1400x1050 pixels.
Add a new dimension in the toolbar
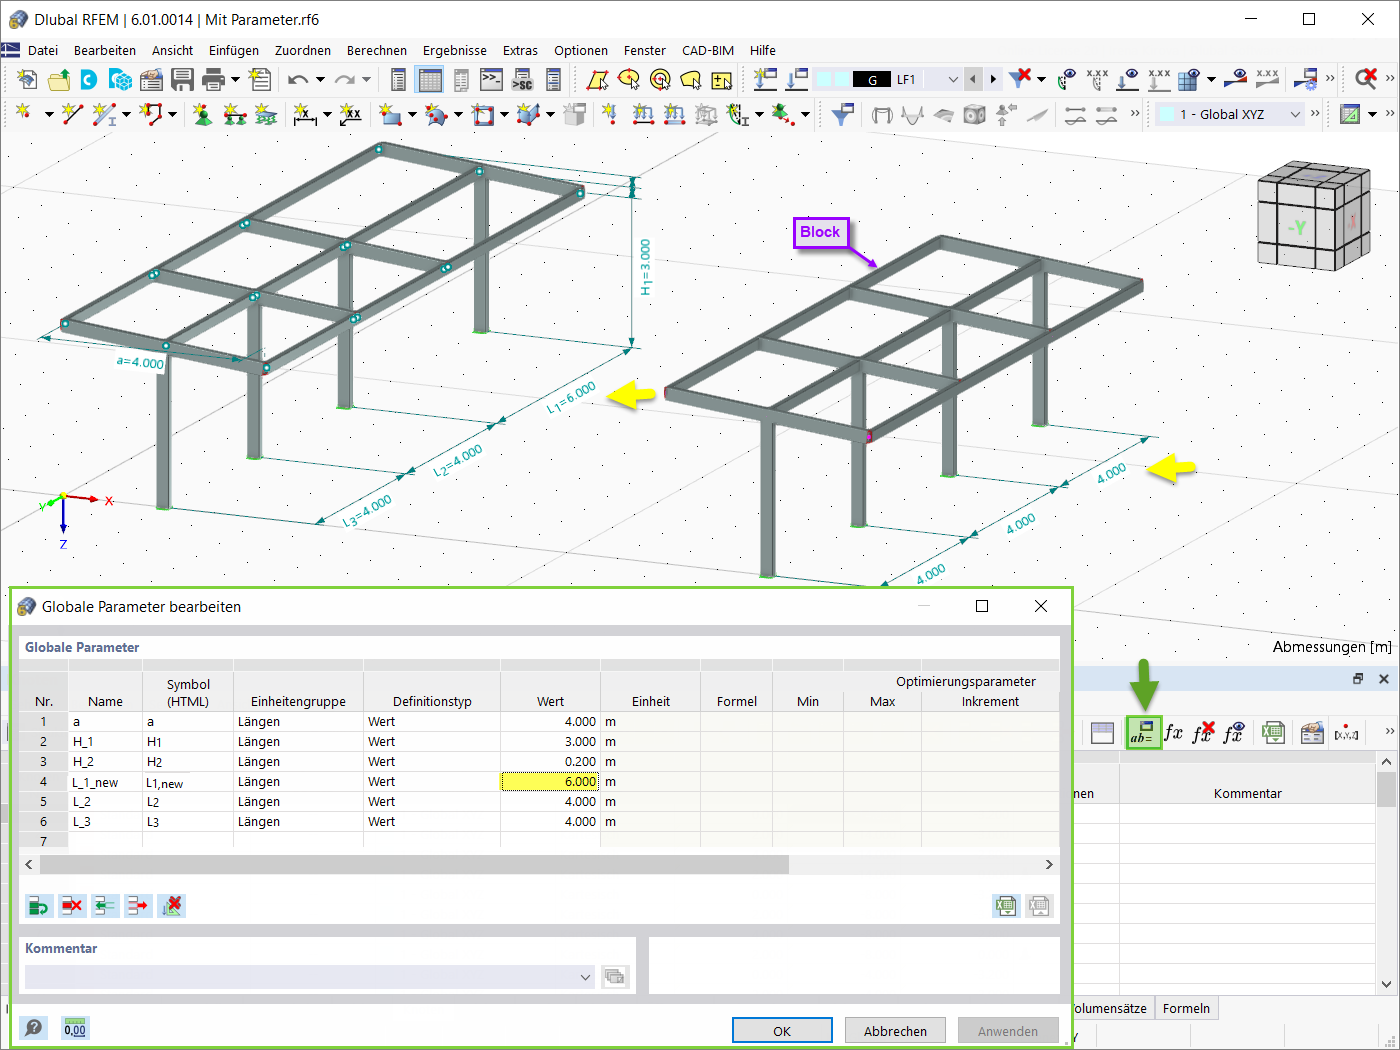tap(305, 114)
